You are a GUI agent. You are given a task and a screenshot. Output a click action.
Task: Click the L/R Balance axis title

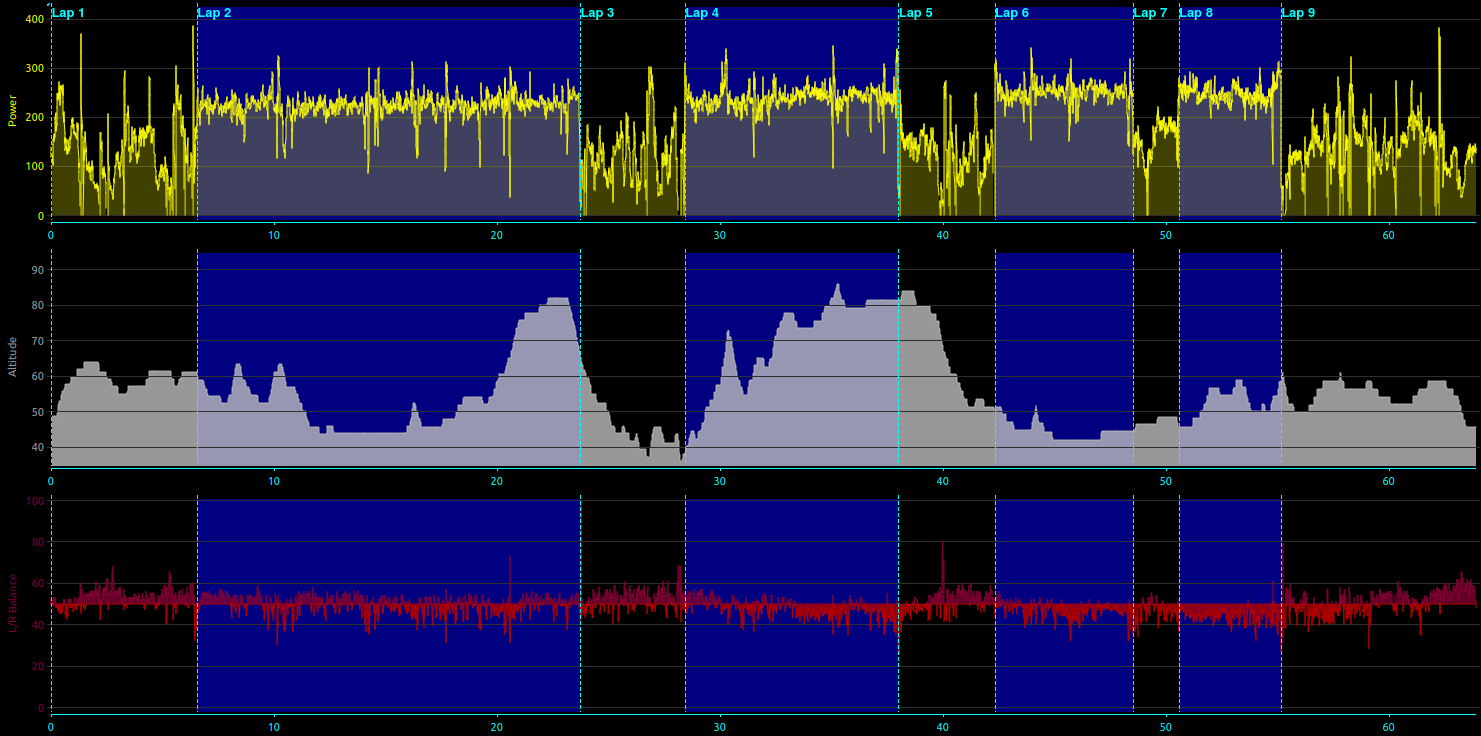[x=13, y=603]
